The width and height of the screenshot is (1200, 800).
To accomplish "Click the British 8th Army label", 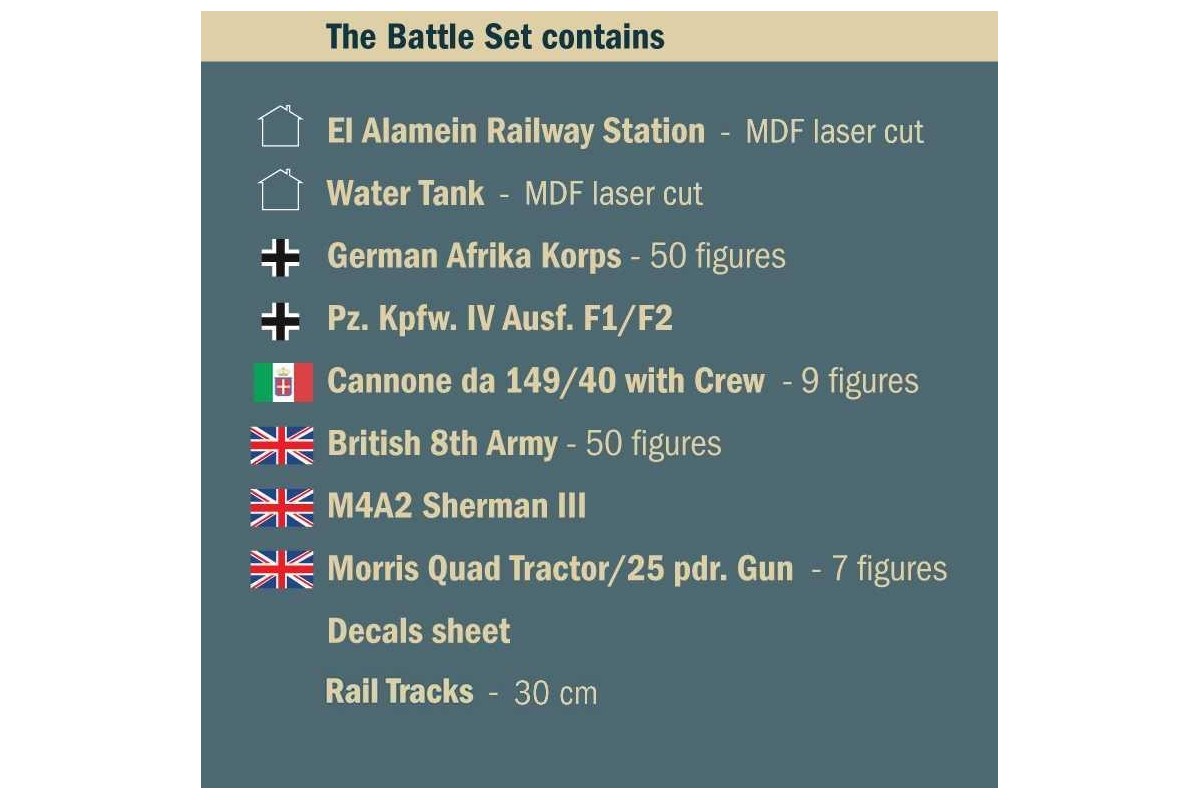I will pyautogui.click(x=442, y=444).
